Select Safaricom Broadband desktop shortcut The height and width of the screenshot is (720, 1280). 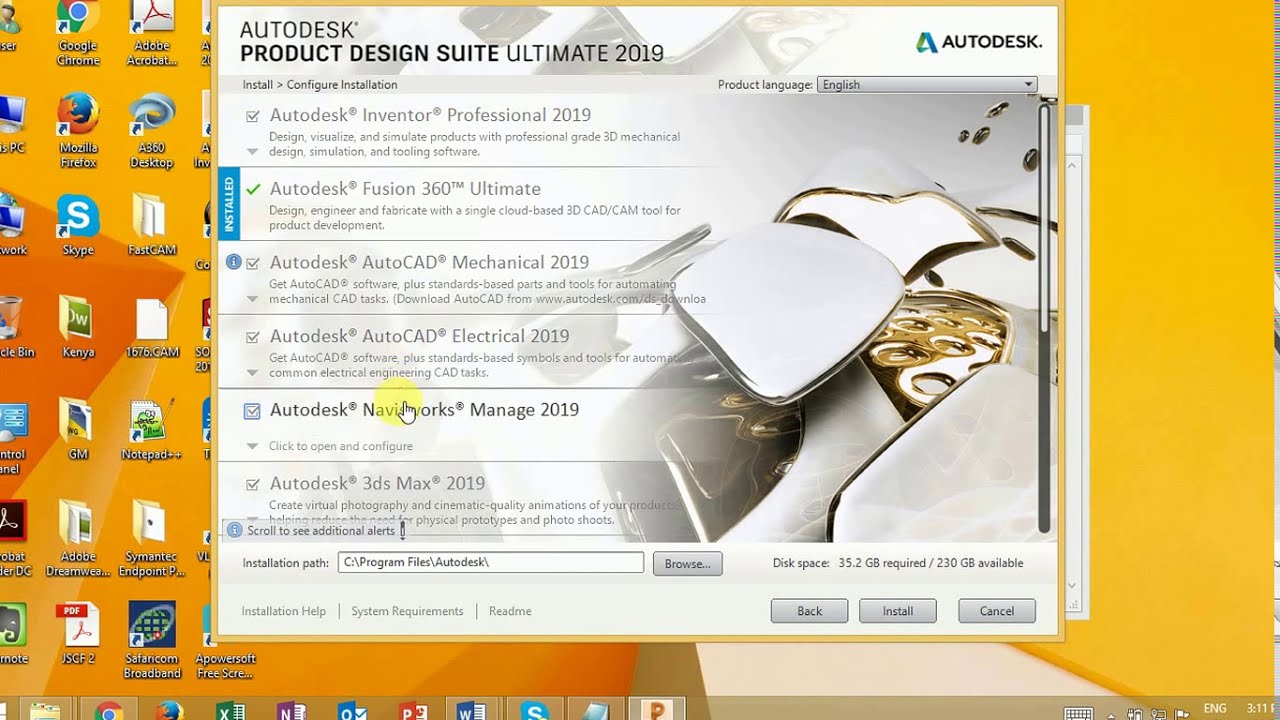(x=151, y=640)
